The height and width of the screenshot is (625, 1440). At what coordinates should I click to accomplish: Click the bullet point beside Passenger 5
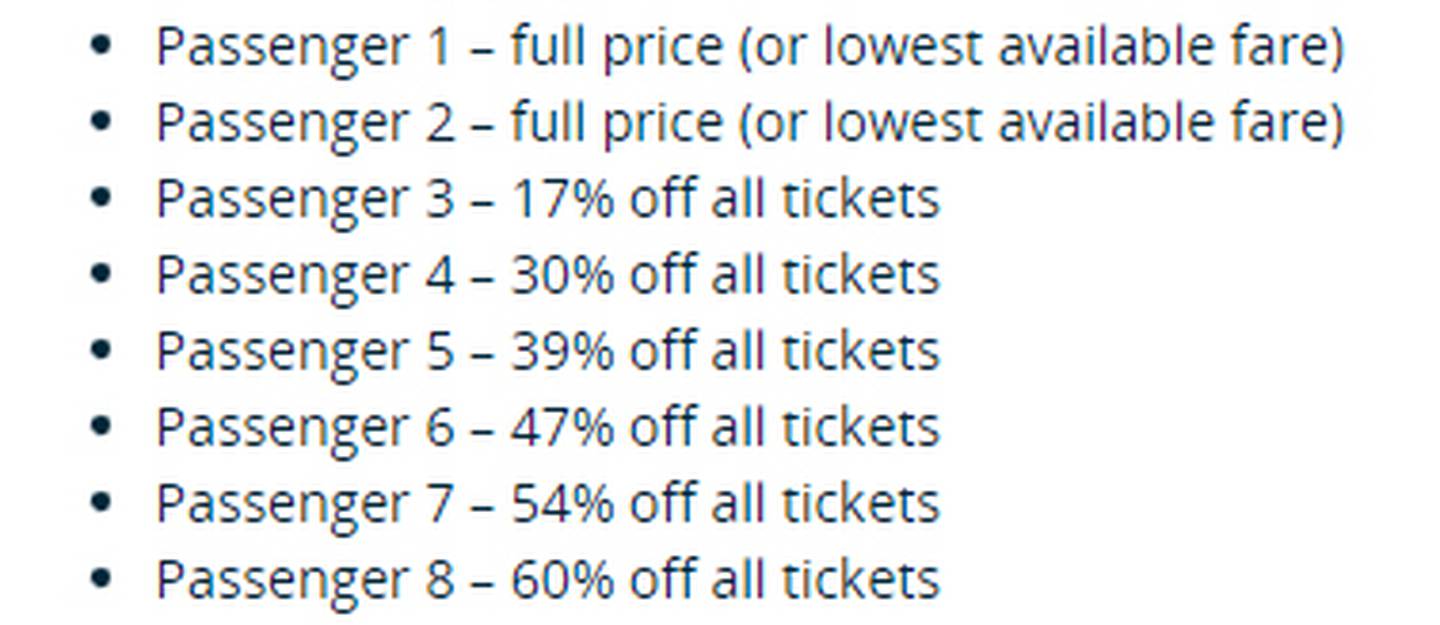coord(100,350)
